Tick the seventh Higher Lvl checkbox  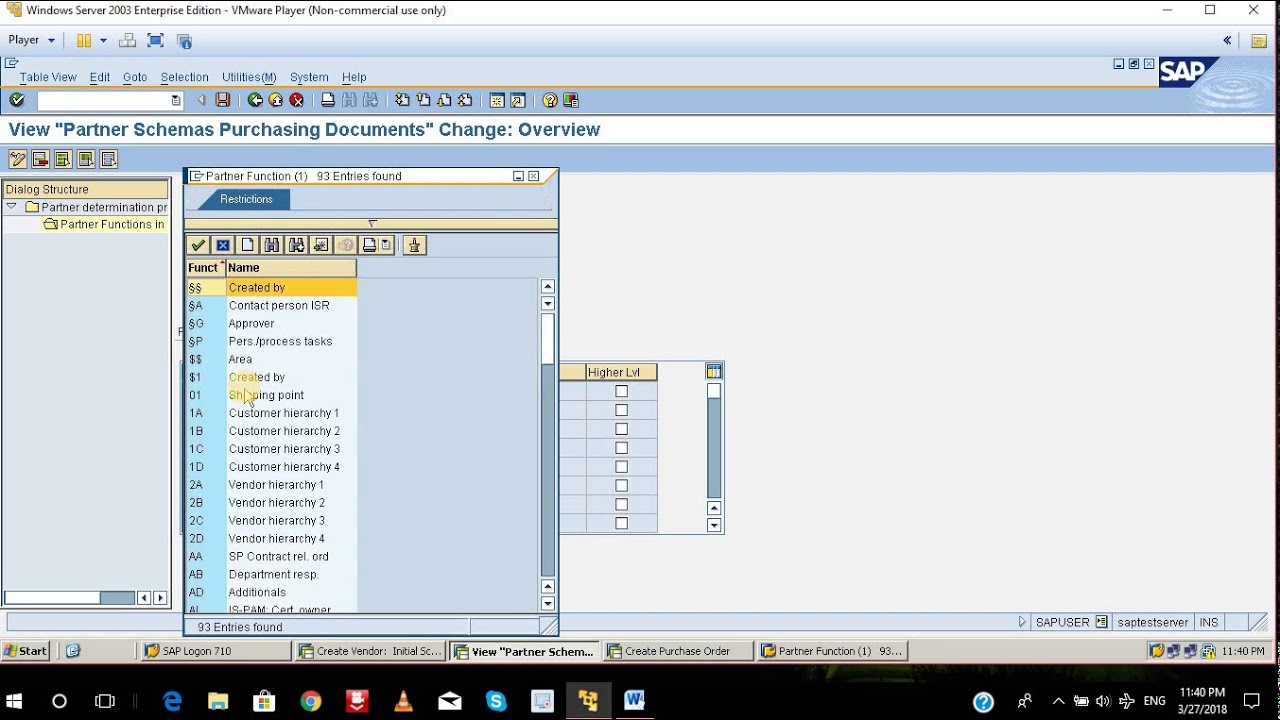621,504
